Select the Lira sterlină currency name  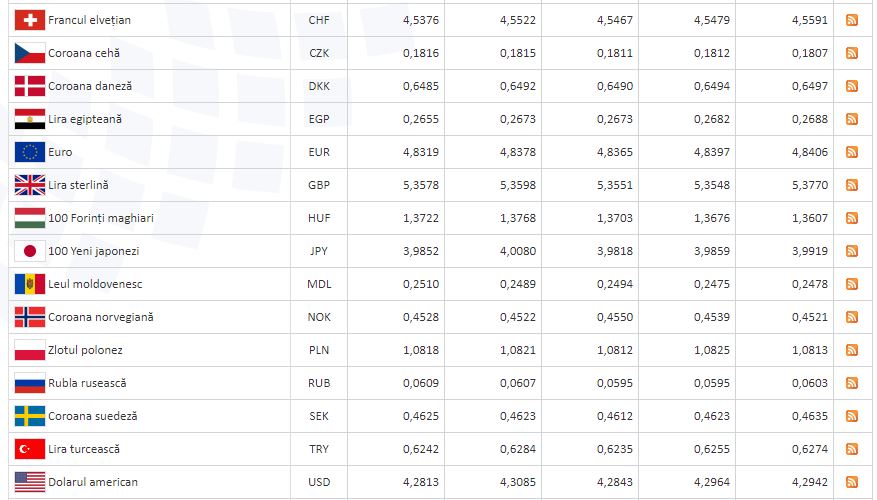(x=78, y=185)
